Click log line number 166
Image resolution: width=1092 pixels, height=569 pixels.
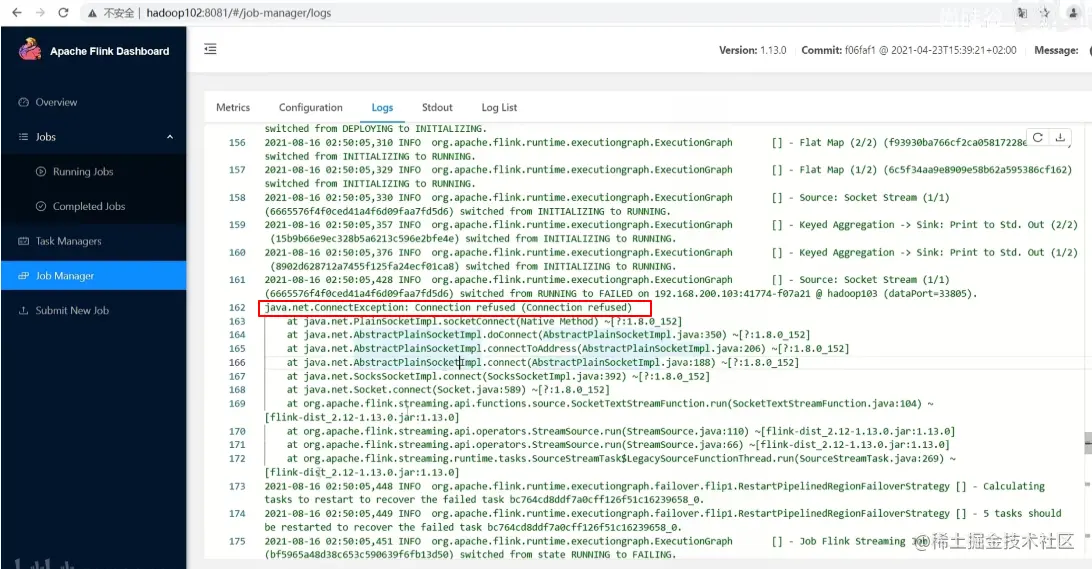tap(237, 362)
